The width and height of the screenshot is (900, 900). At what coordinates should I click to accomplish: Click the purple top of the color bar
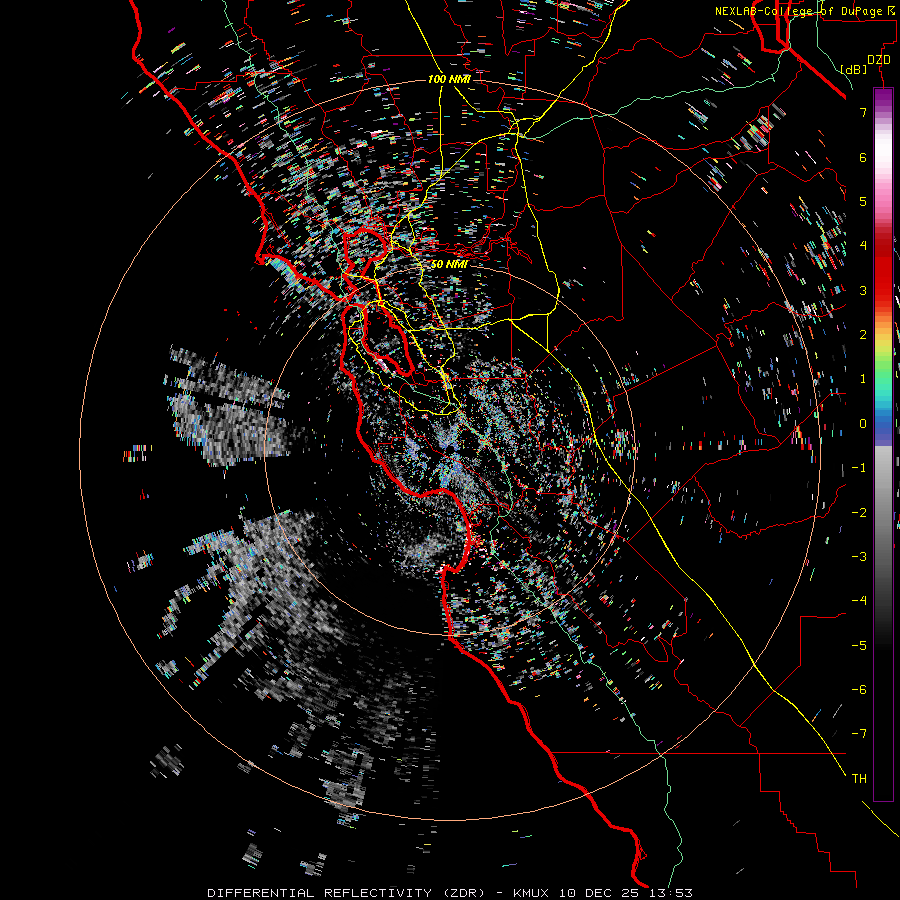[883, 98]
